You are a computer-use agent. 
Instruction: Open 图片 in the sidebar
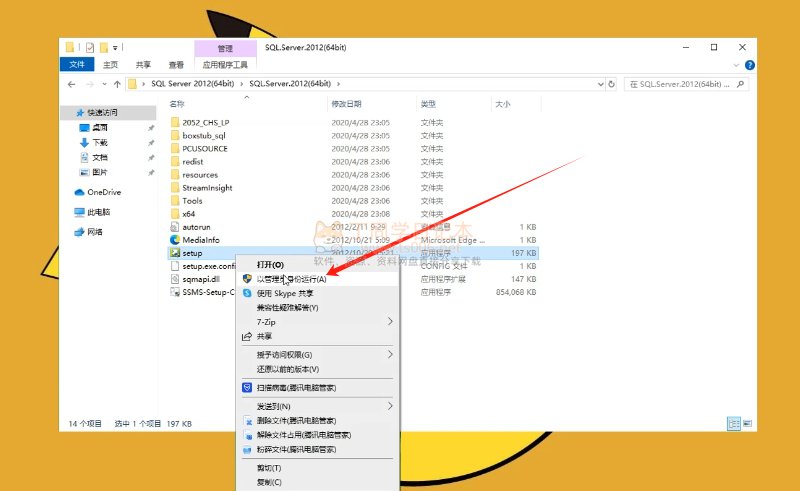(100, 172)
